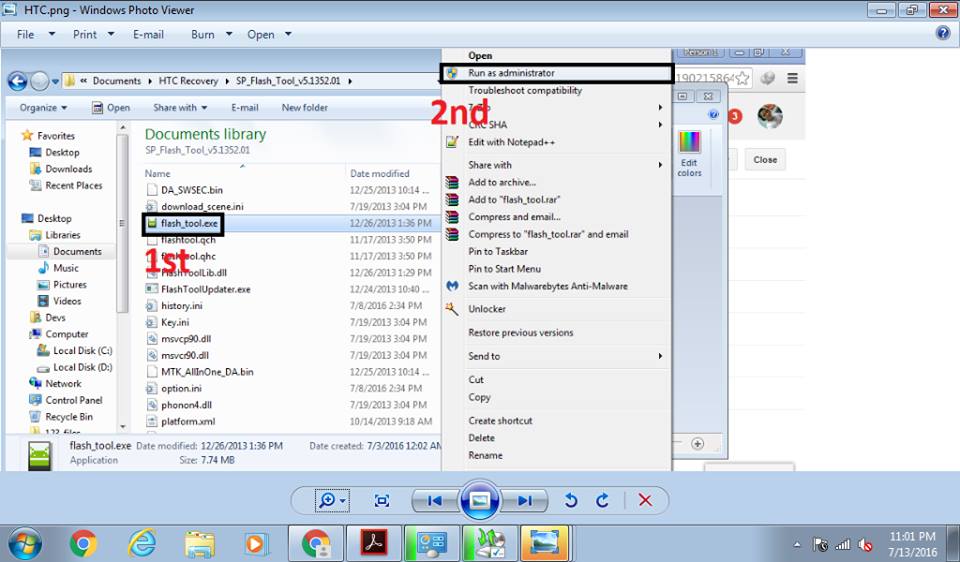
Task: Click the browser hamburger menu icon
Action: [x=792, y=78]
